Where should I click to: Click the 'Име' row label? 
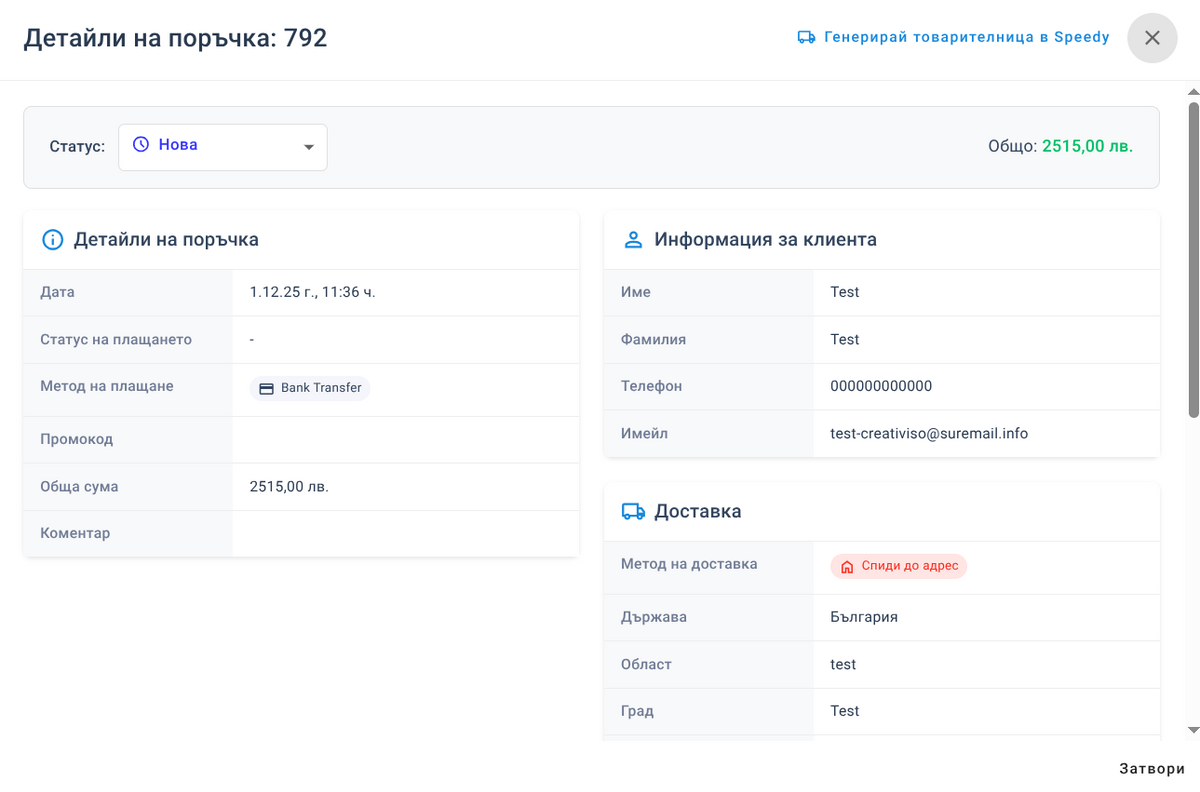click(x=636, y=292)
